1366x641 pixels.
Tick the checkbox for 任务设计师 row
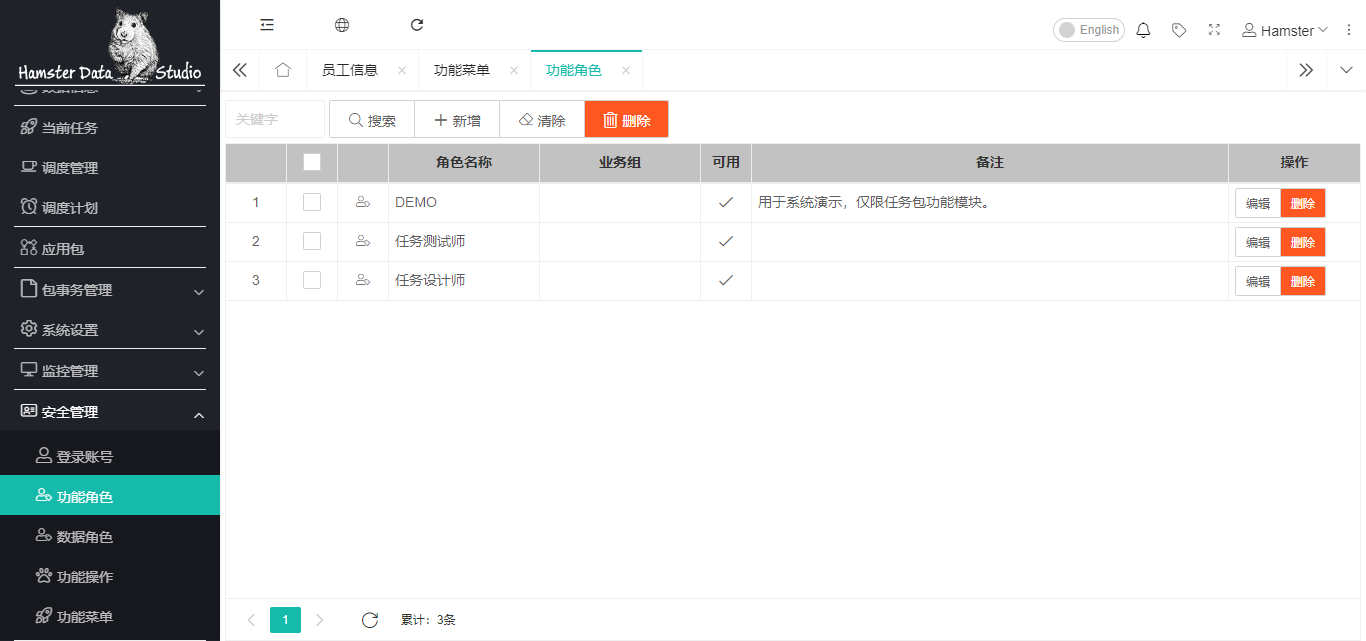312,280
